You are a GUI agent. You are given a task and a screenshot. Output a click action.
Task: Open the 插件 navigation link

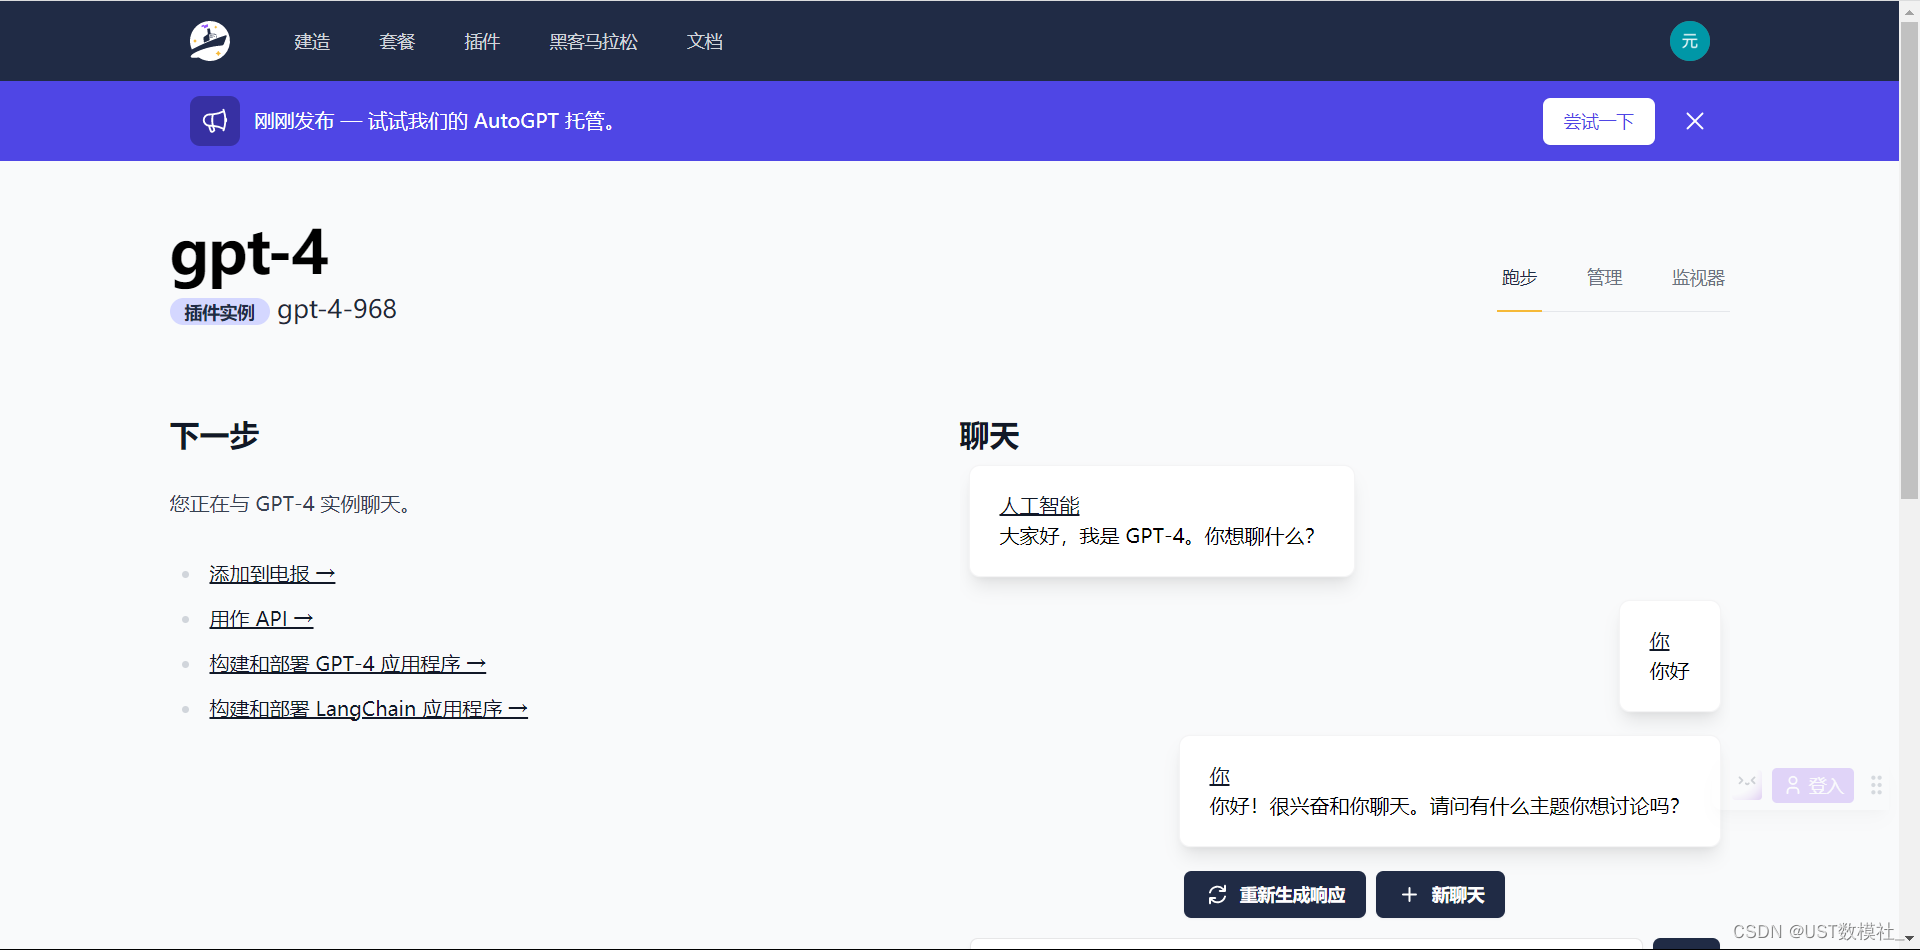click(x=482, y=42)
